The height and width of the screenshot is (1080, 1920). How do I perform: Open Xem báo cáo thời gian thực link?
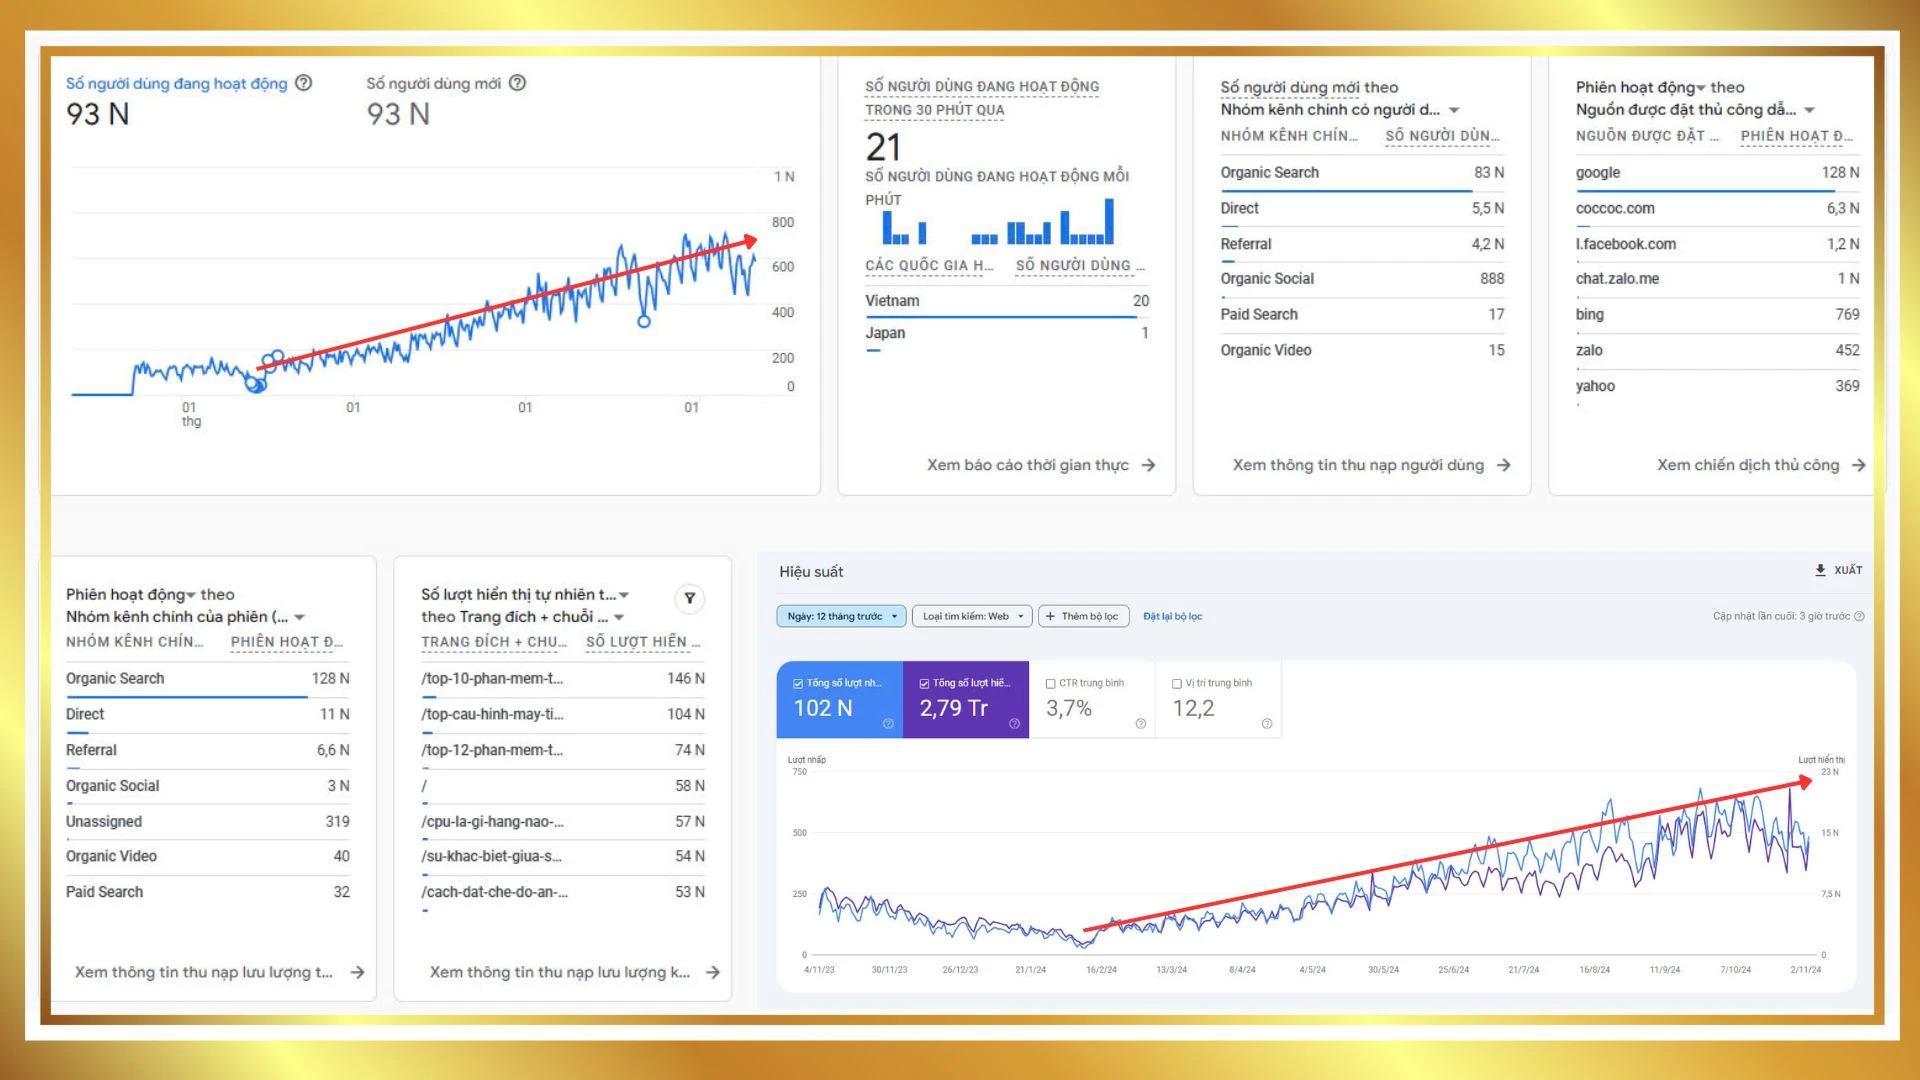coord(1040,465)
